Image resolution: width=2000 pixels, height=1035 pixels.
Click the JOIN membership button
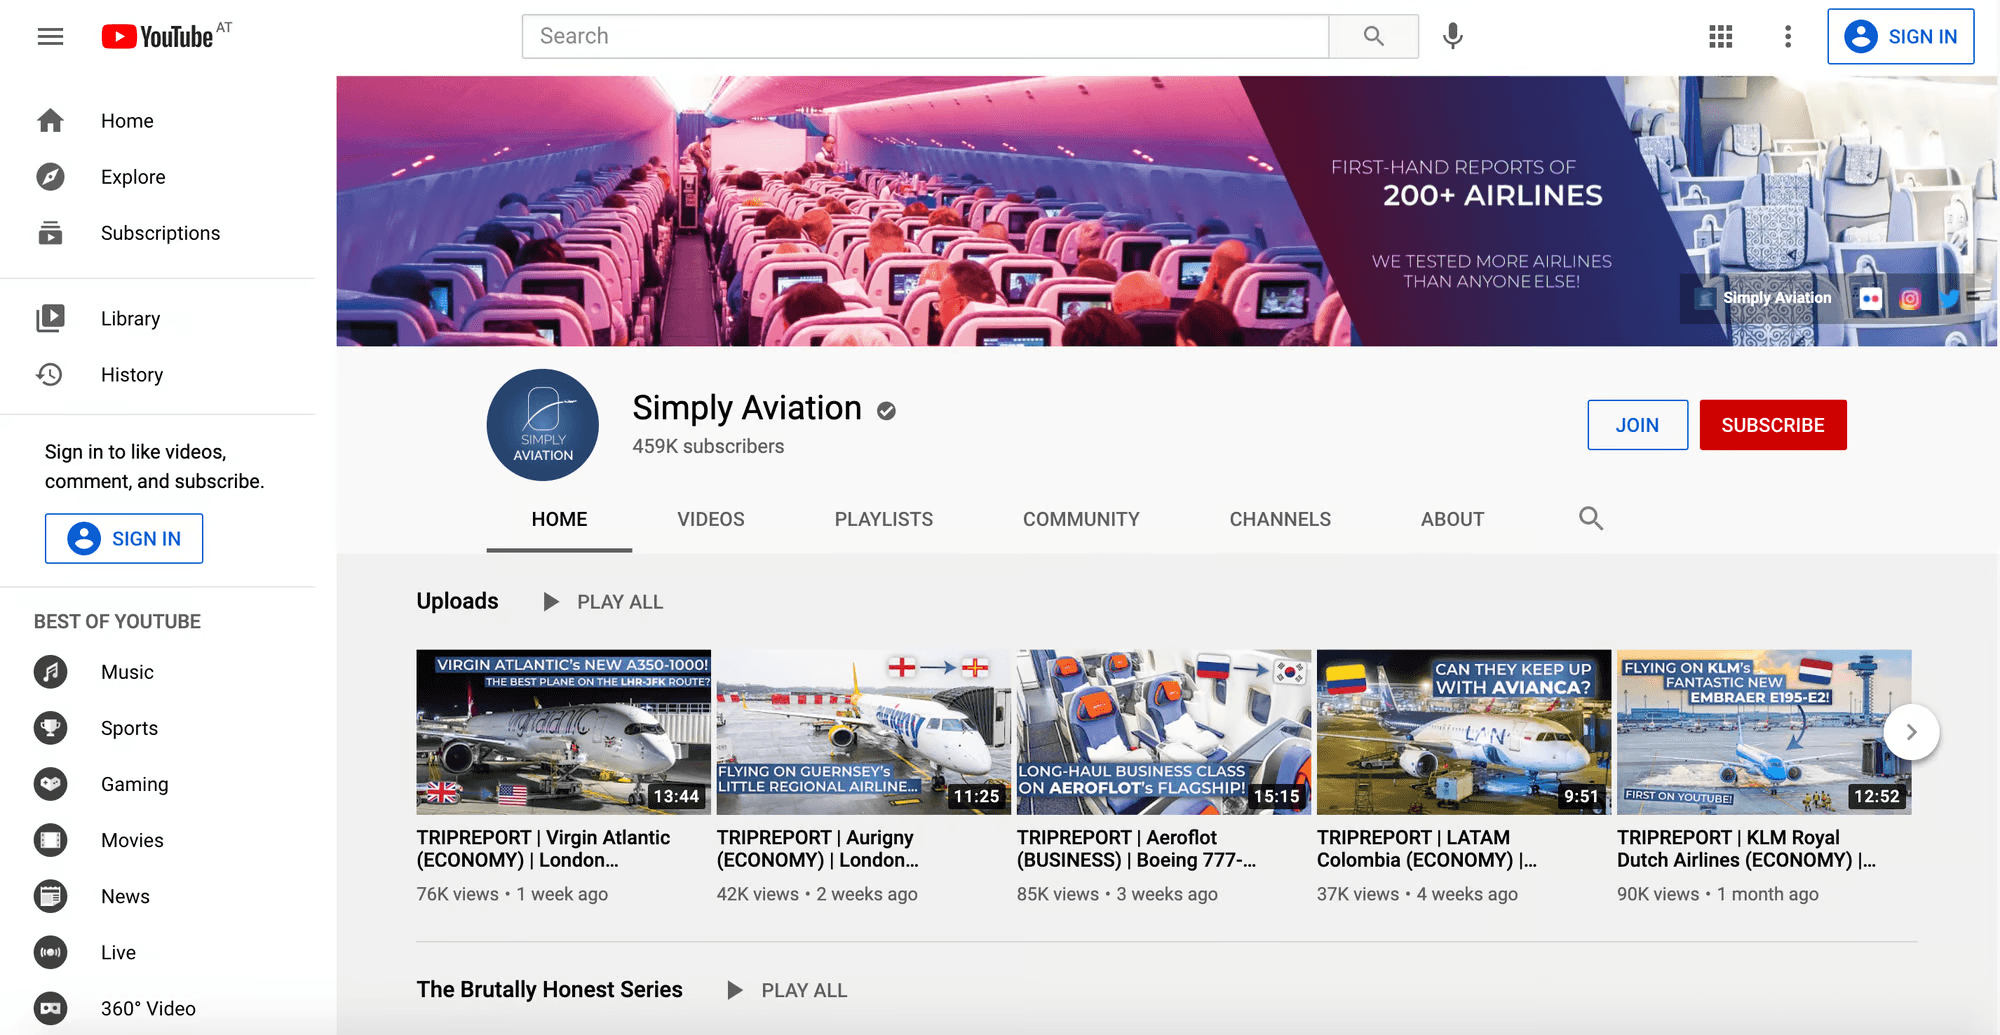pos(1637,425)
